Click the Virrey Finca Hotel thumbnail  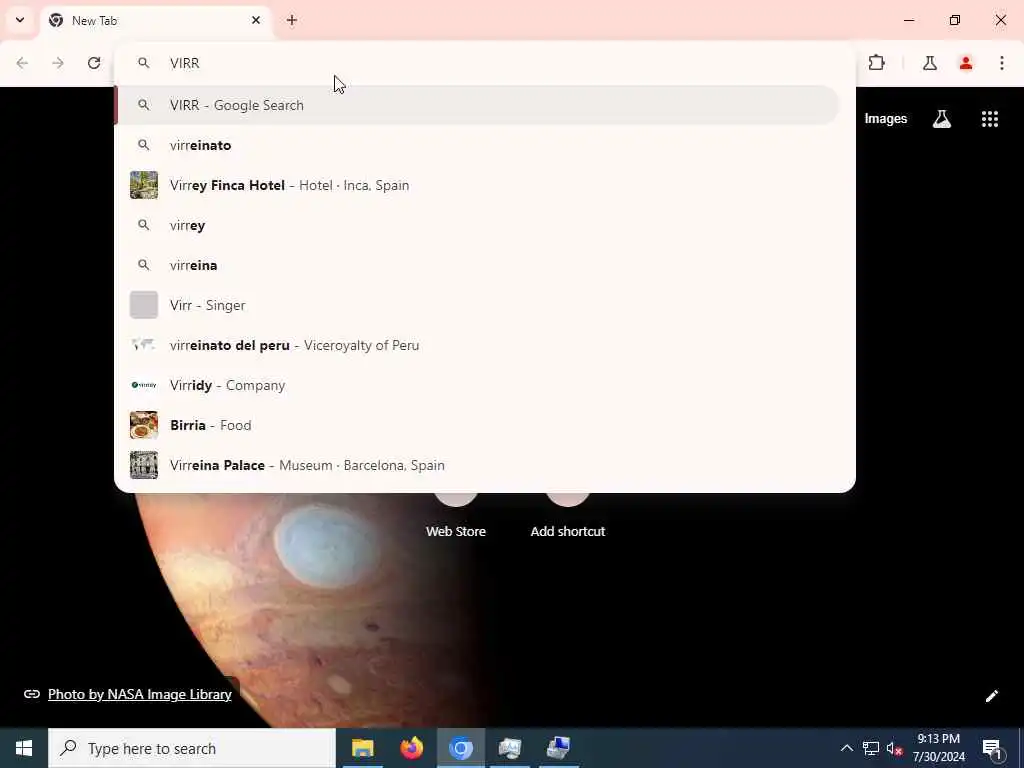click(x=144, y=185)
